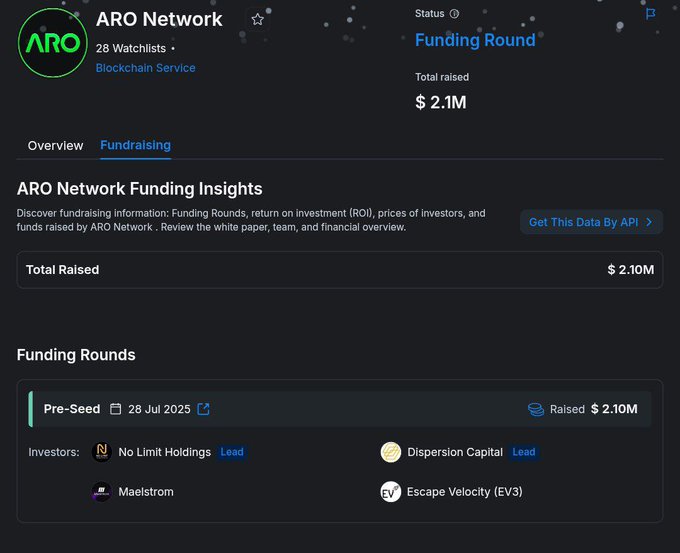Click the Funding Round status link

pyautogui.click(x=475, y=40)
